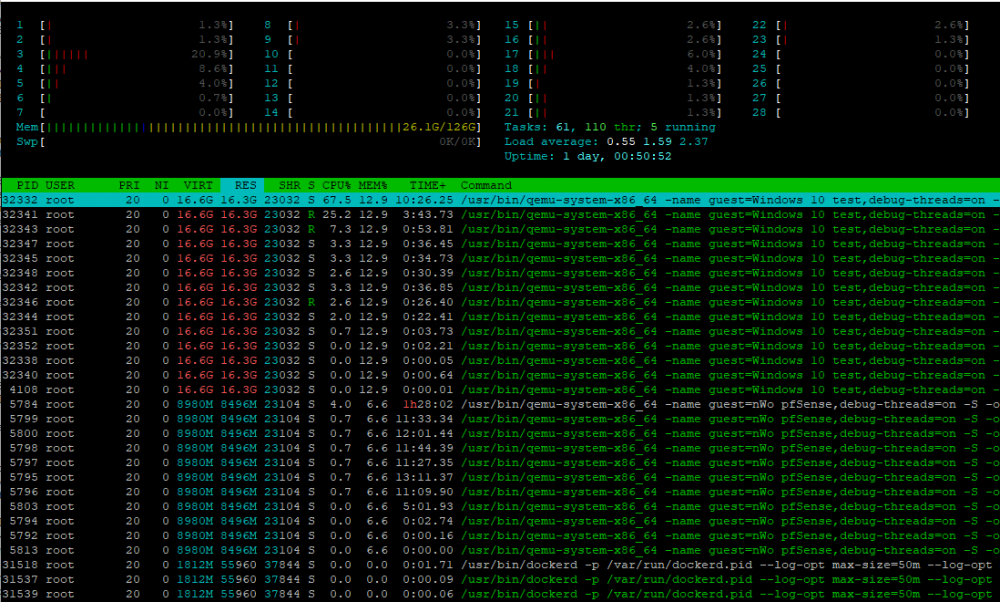This screenshot has width=1000, height=602.
Task: Click CPU 18 meter showing 4.0%
Action: coord(613,69)
